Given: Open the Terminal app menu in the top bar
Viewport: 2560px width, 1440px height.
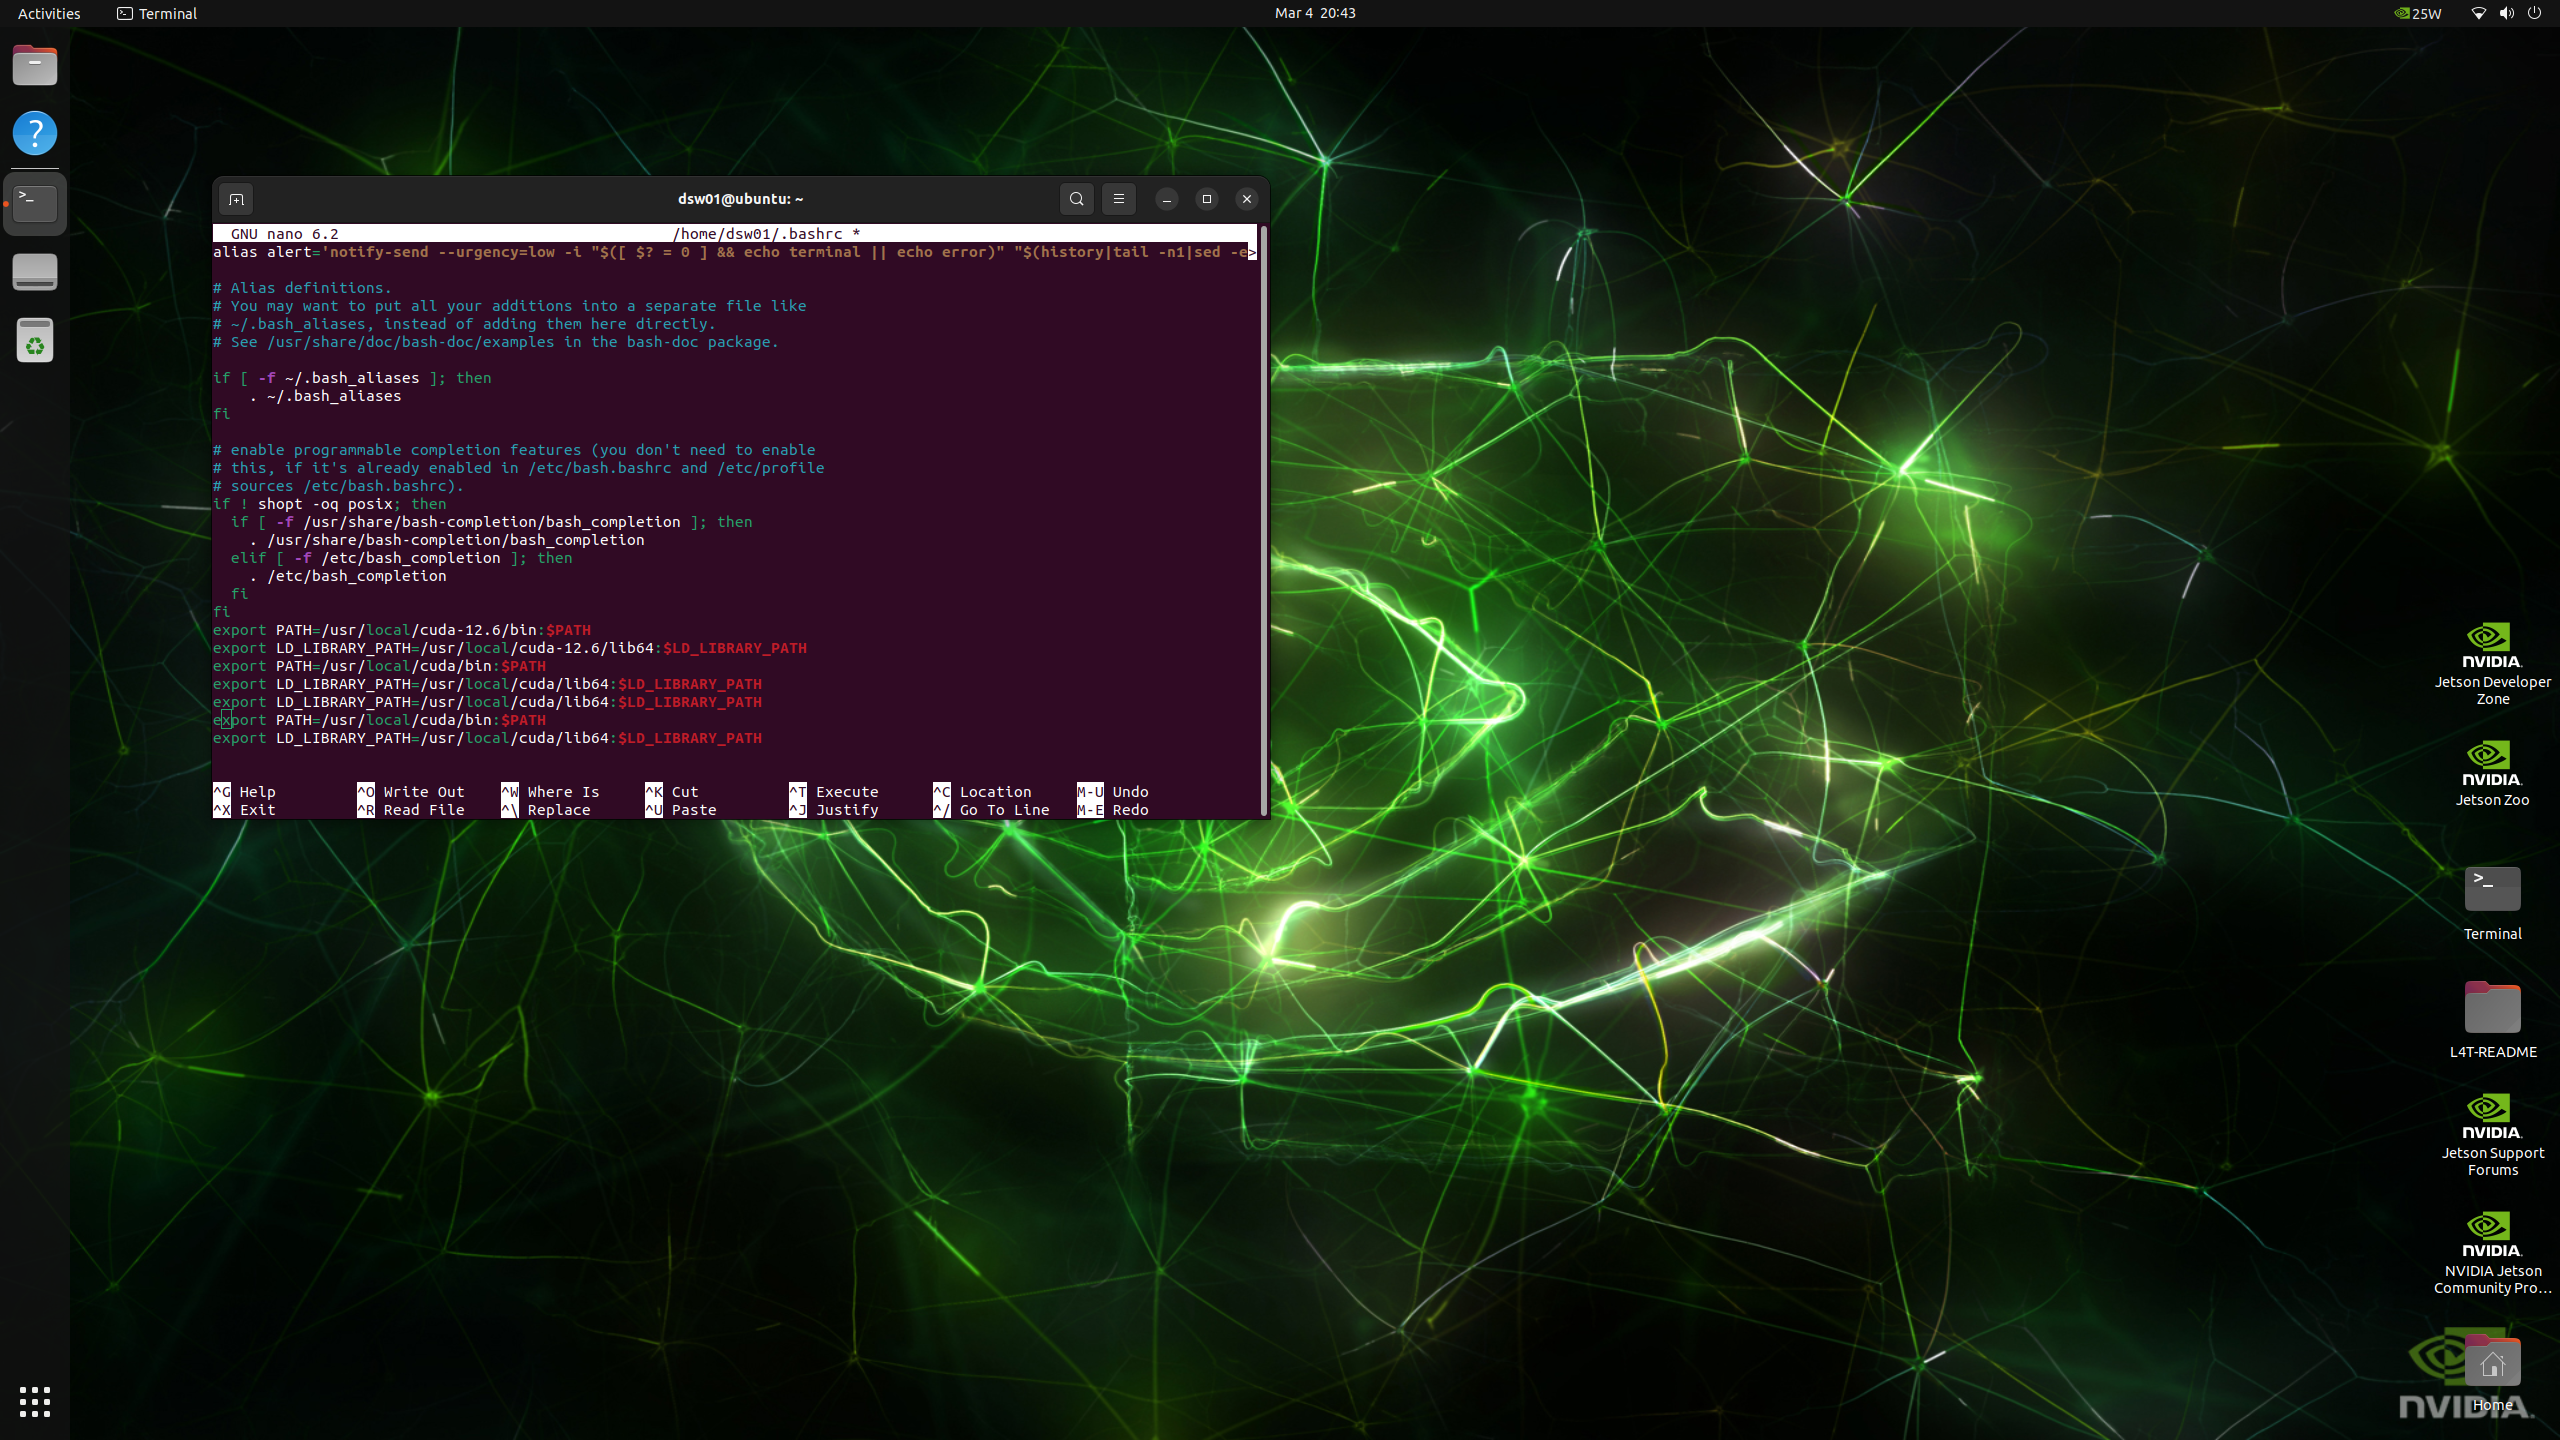Looking at the screenshot, I should 157,13.
